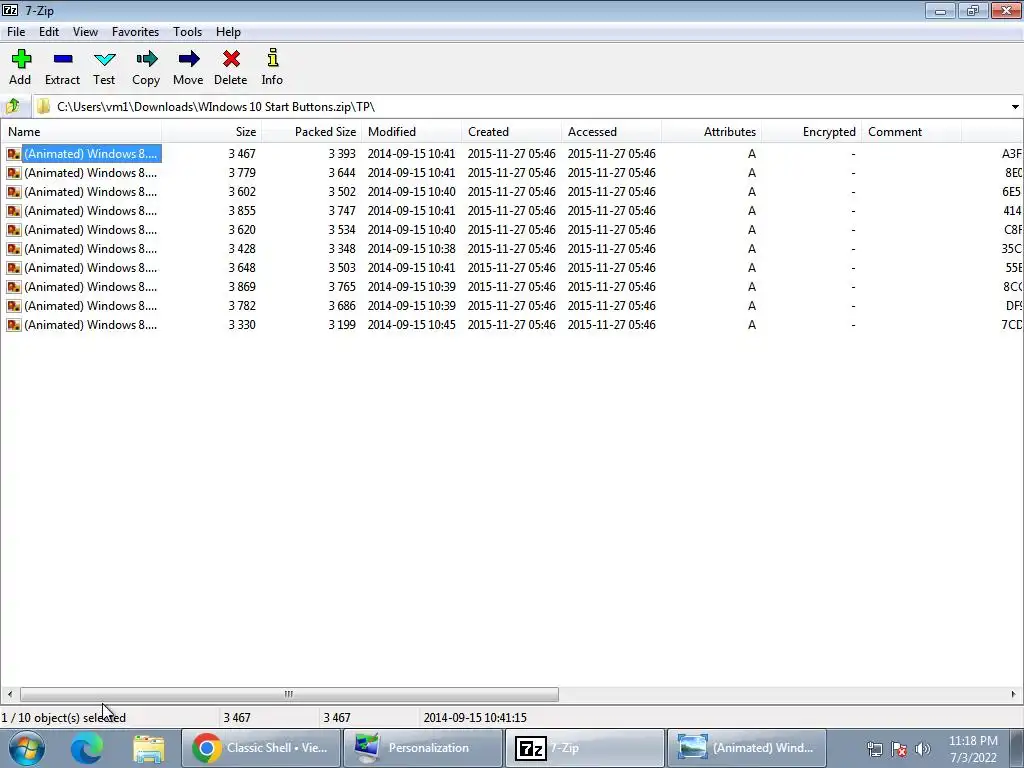Viewport: 1024px width, 768px height.
Task: Open the Help menu
Action: pos(229,32)
